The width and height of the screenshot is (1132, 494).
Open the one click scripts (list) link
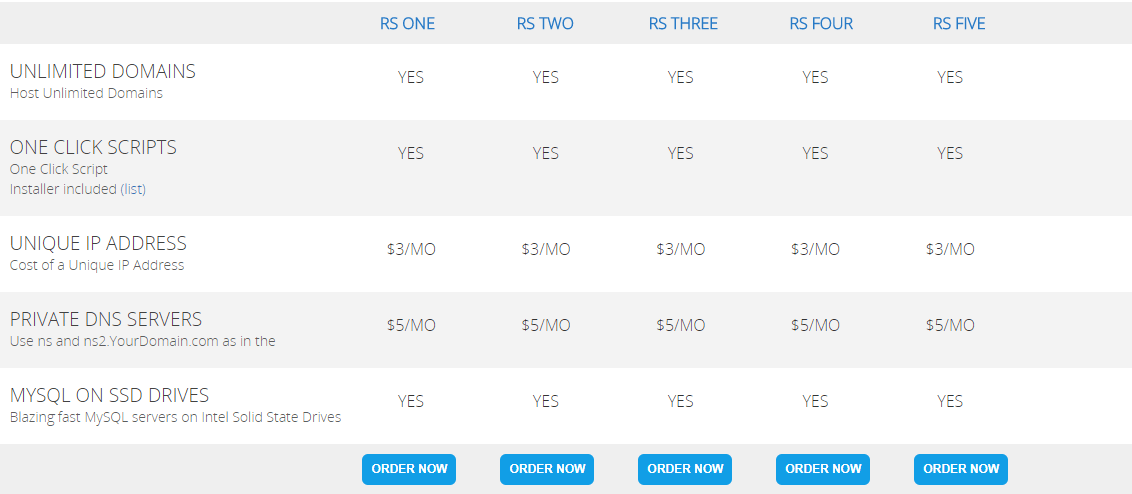[x=133, y=189]
